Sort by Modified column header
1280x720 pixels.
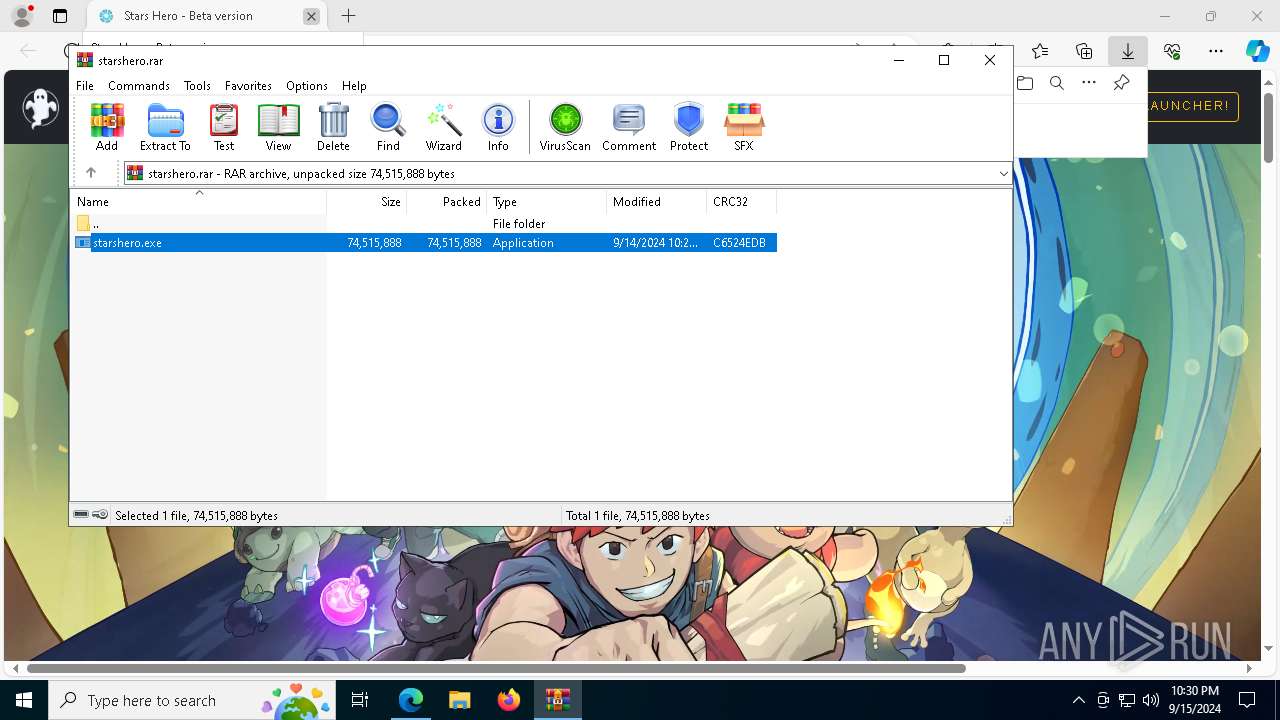pyautogui.click(x=656, y=201)
